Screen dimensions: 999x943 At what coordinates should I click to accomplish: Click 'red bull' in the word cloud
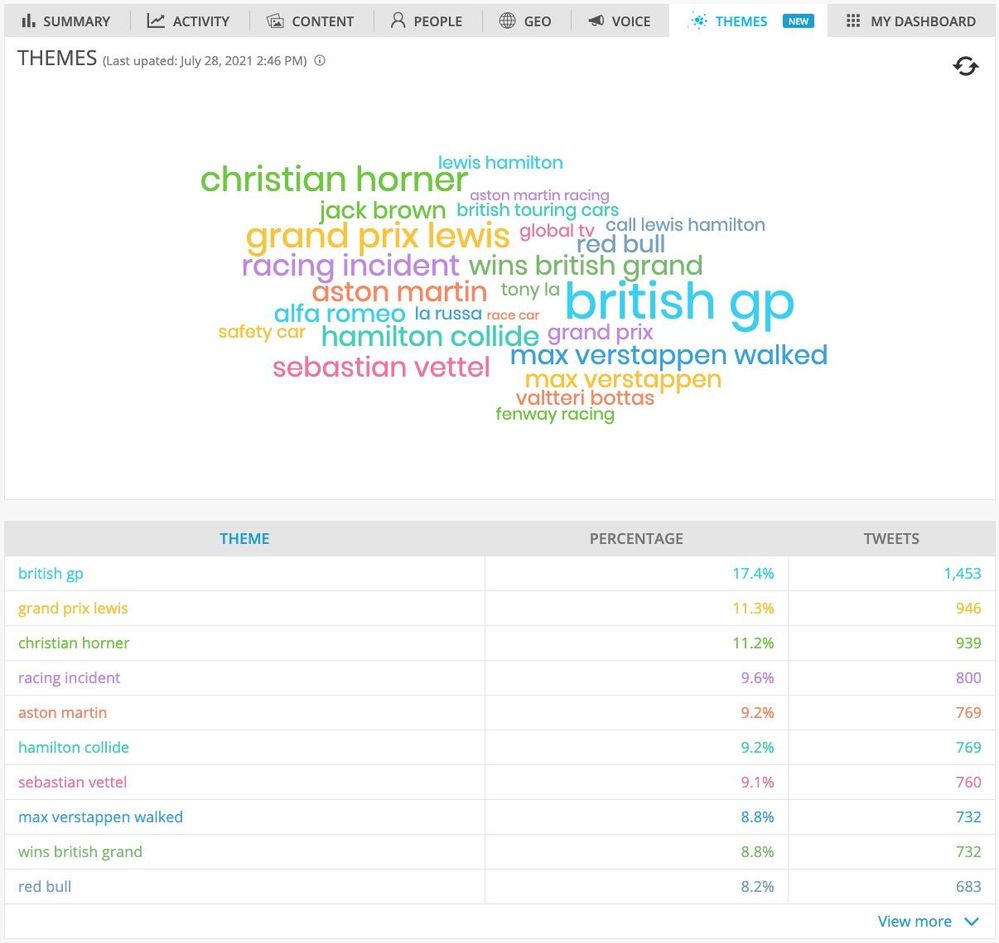click(x=621, y=244)
